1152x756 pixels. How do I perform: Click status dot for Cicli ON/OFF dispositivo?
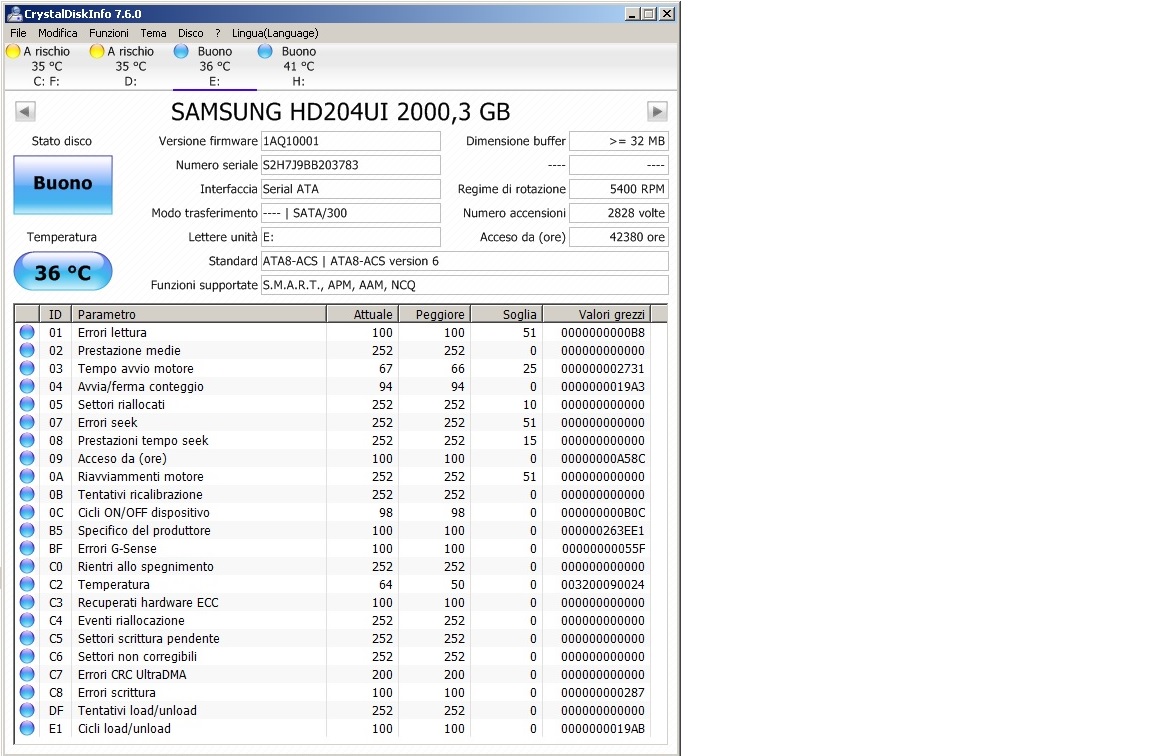tap(27, 512)
